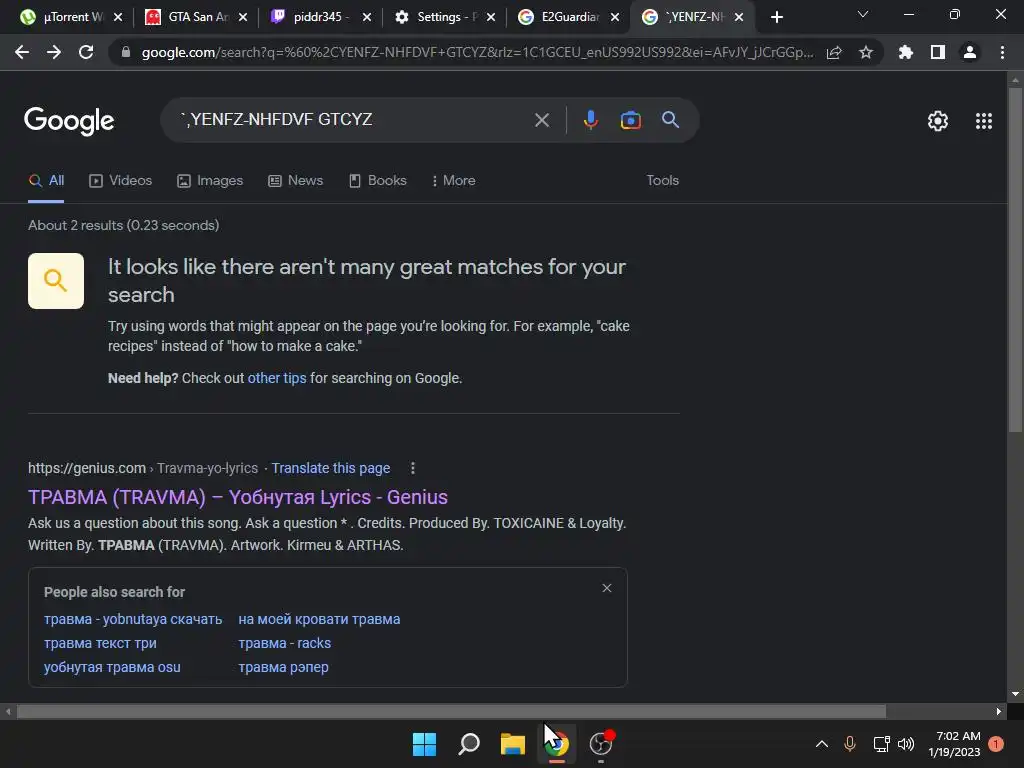View site info via padlock icon

pyautogui.click(x=125, y=52)
